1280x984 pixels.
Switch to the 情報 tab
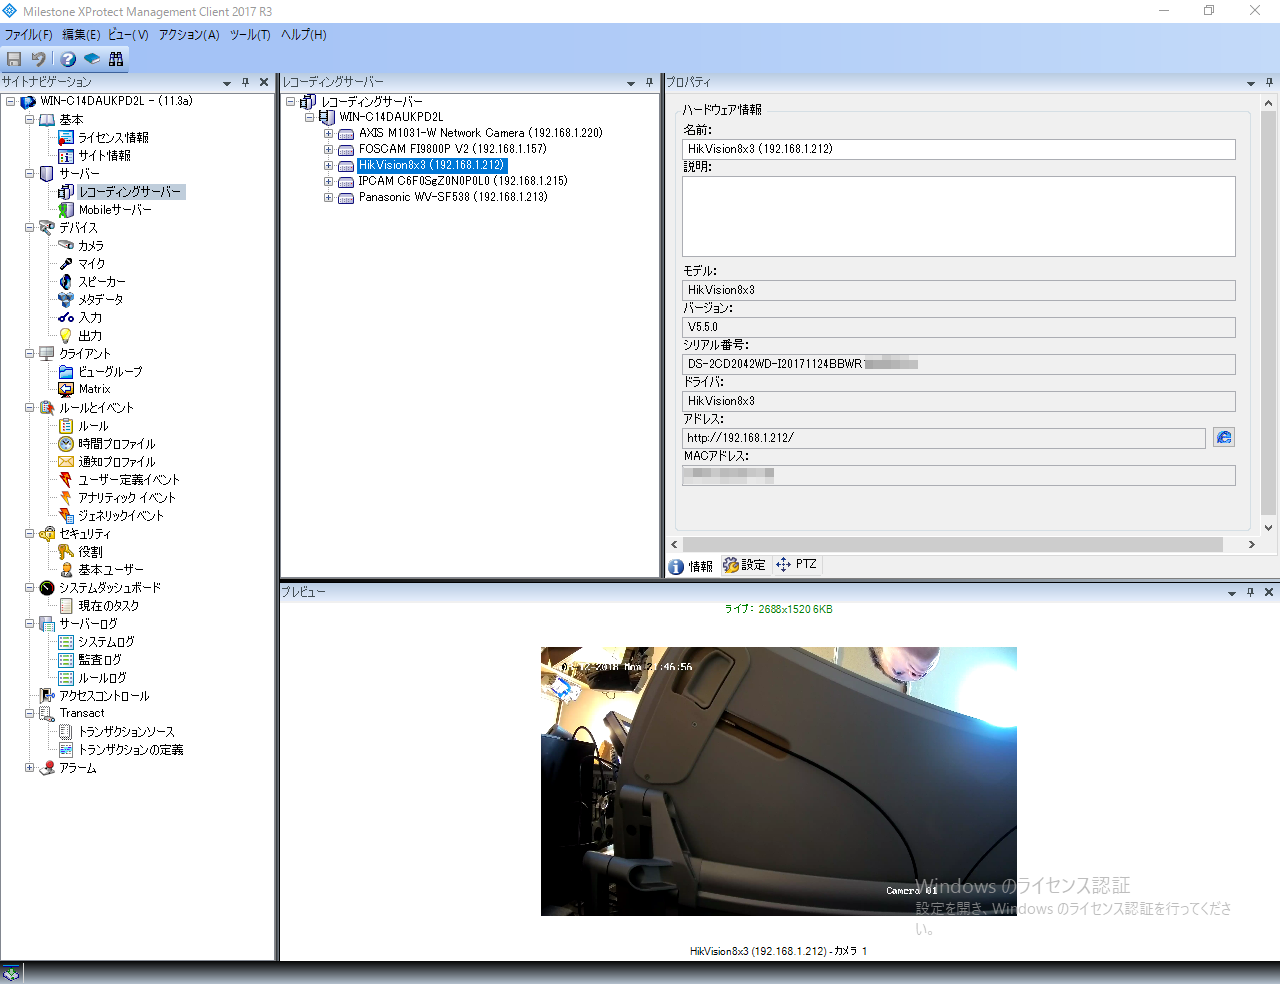pos(691,566)
